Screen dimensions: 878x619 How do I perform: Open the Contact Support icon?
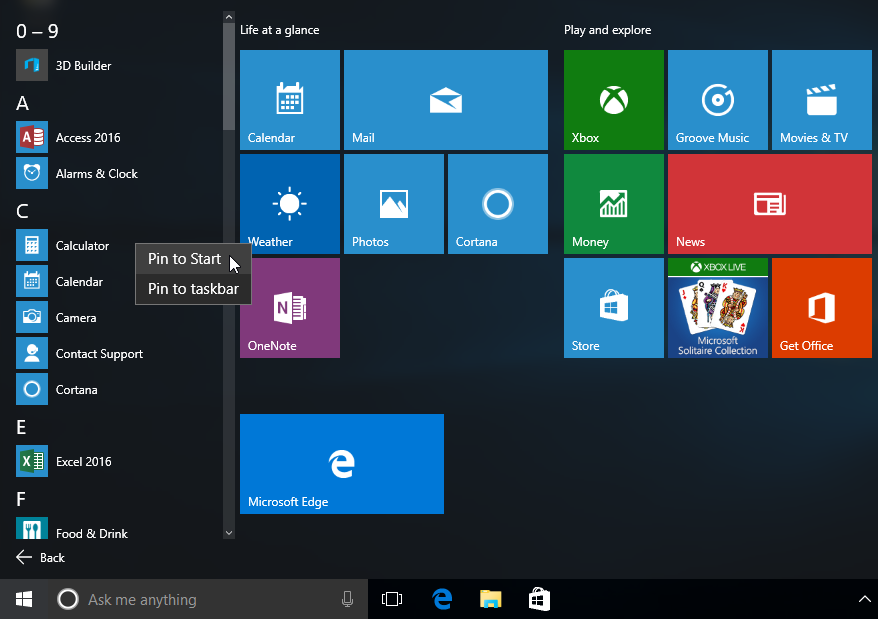(32, 353)
